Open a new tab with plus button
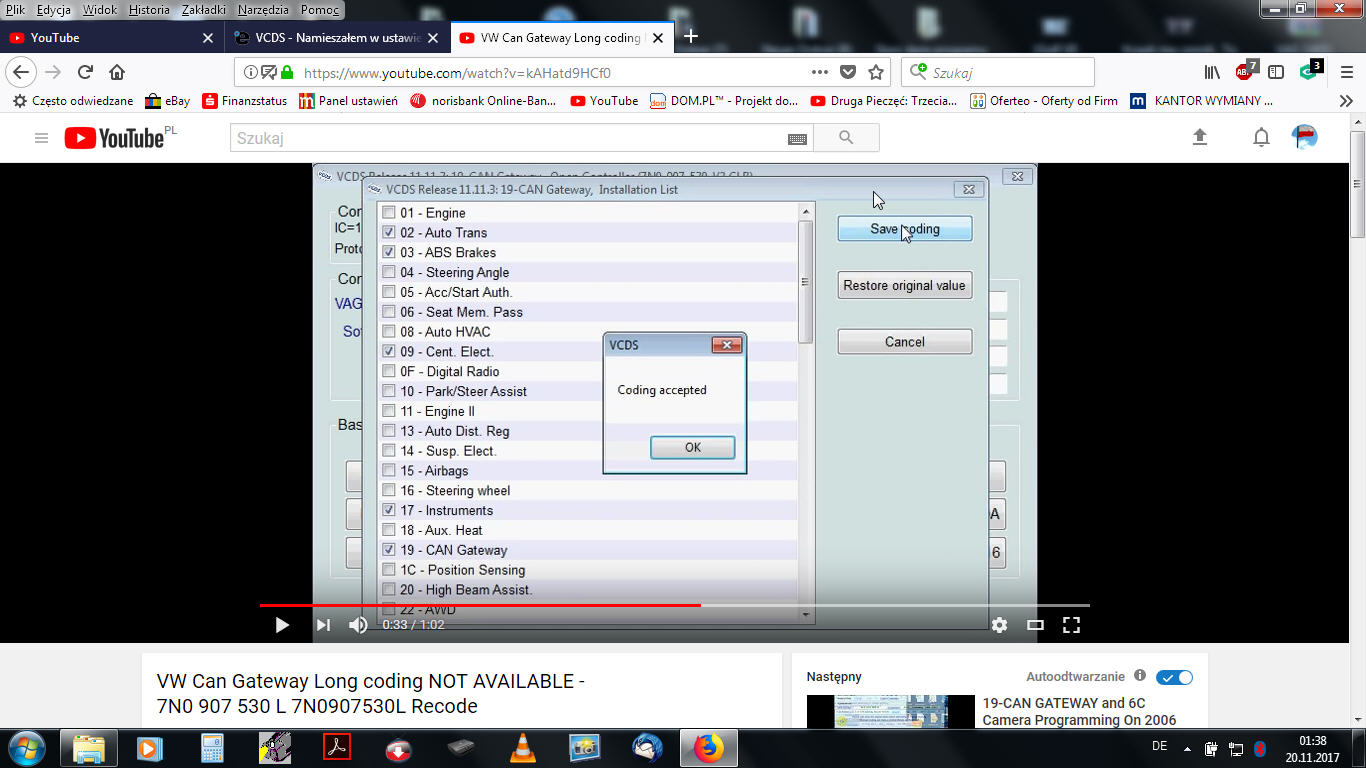This screenshot has height=768, width=1366. tap(690, 37)
